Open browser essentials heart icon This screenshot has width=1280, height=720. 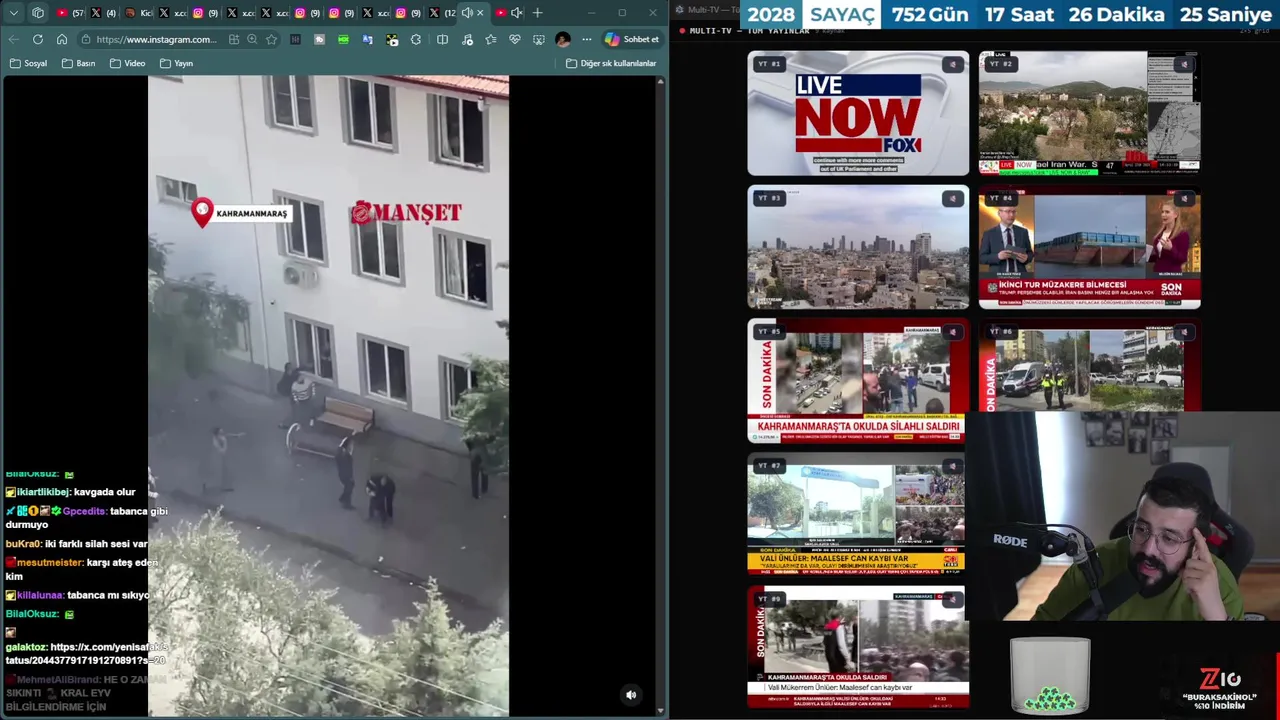click(x=515, y=39)
